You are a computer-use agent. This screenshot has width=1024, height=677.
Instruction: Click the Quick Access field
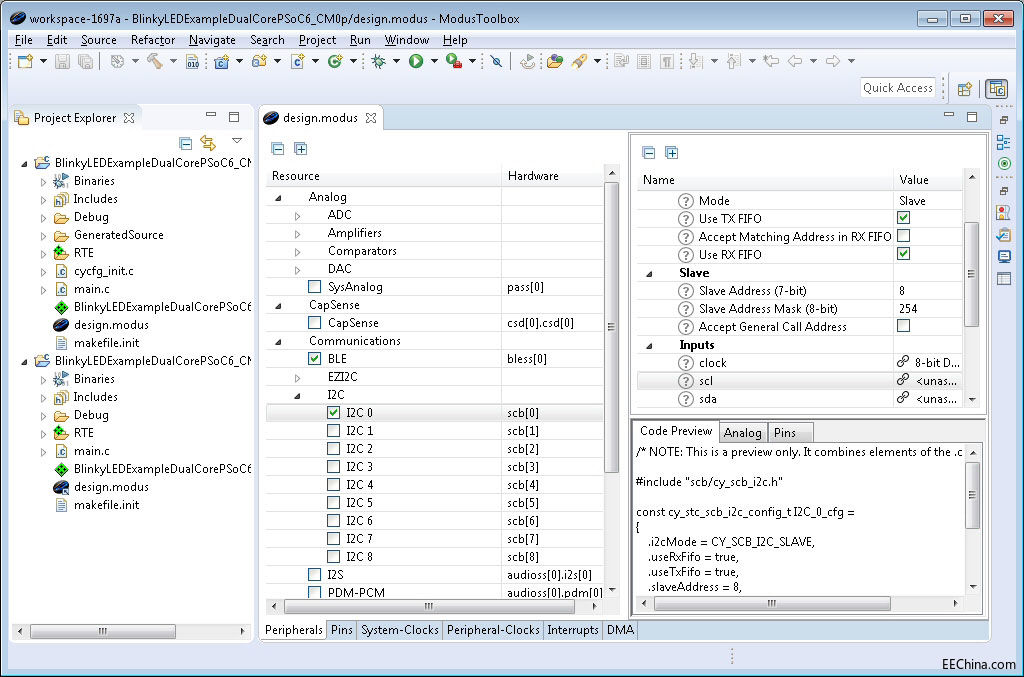click(897, 87)
